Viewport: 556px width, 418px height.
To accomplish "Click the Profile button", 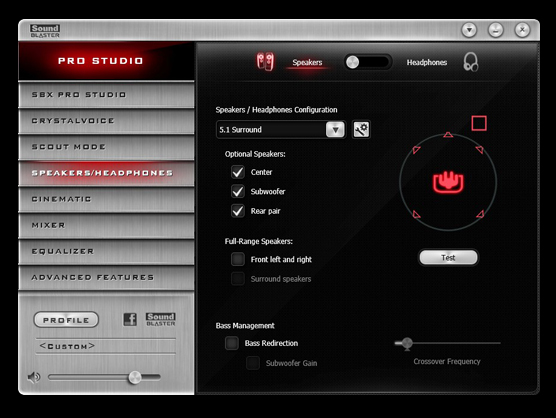I will coord(66,320).
